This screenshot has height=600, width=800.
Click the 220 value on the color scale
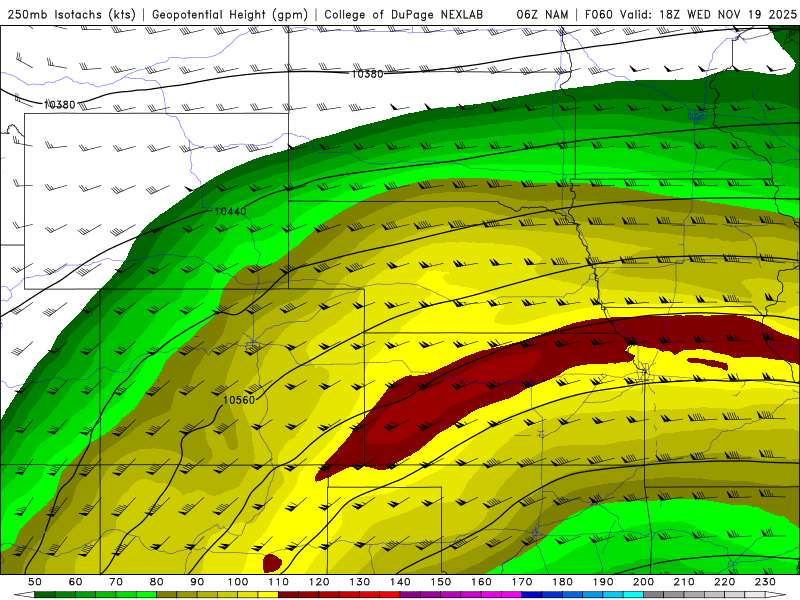click(725, 582)
